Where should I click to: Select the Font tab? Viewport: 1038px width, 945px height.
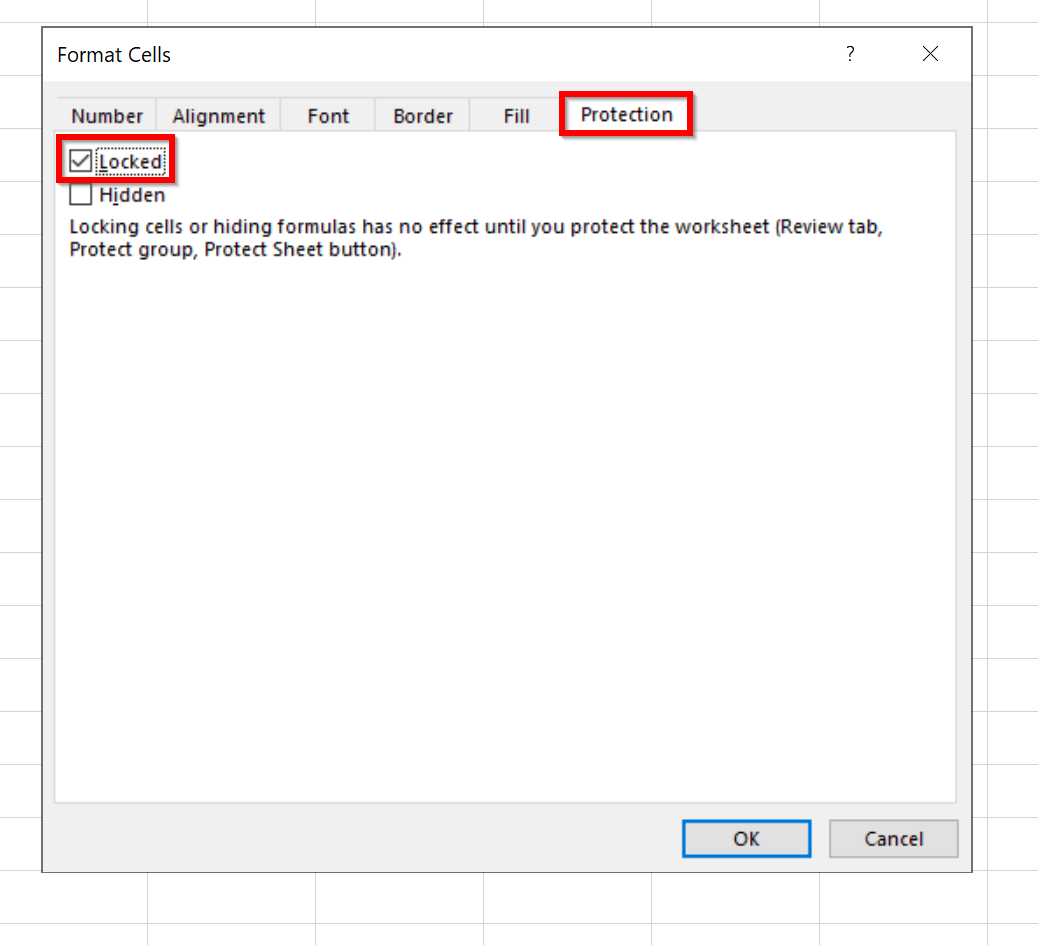pos(327,115)
